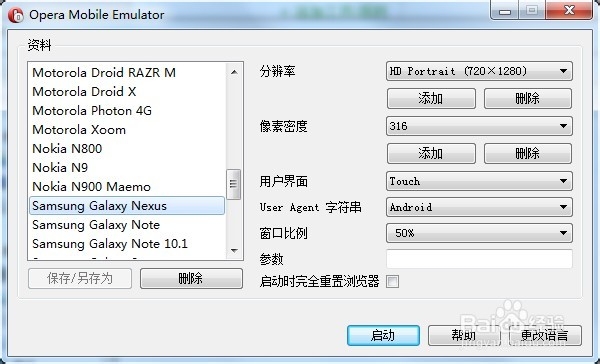The image size is (600, 364).
Task: Minimize the Opera Mobile Emulator window
Action: point(505,10)
